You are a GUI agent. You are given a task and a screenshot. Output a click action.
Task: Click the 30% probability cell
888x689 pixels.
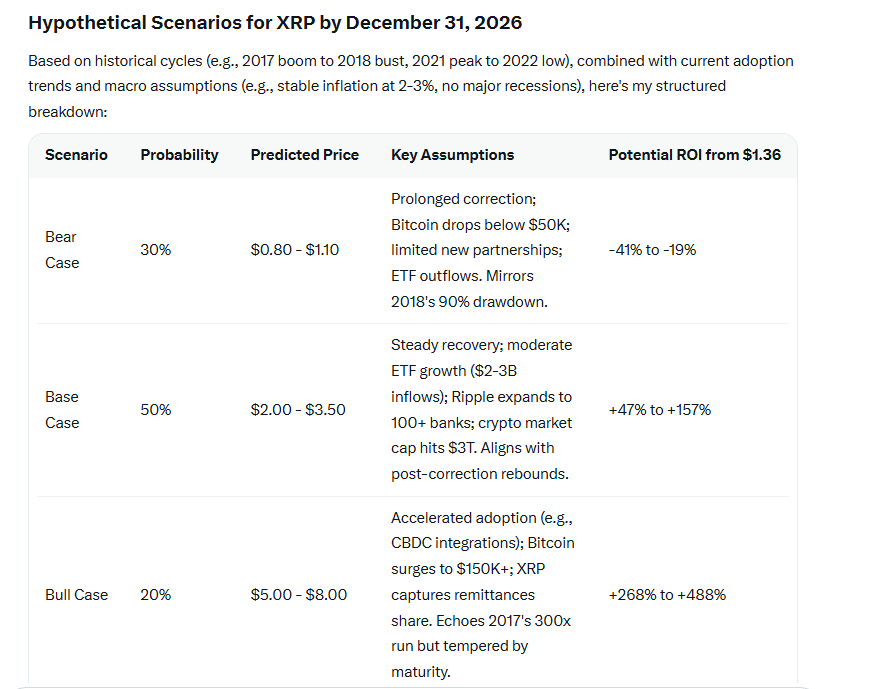pos(155,250)
